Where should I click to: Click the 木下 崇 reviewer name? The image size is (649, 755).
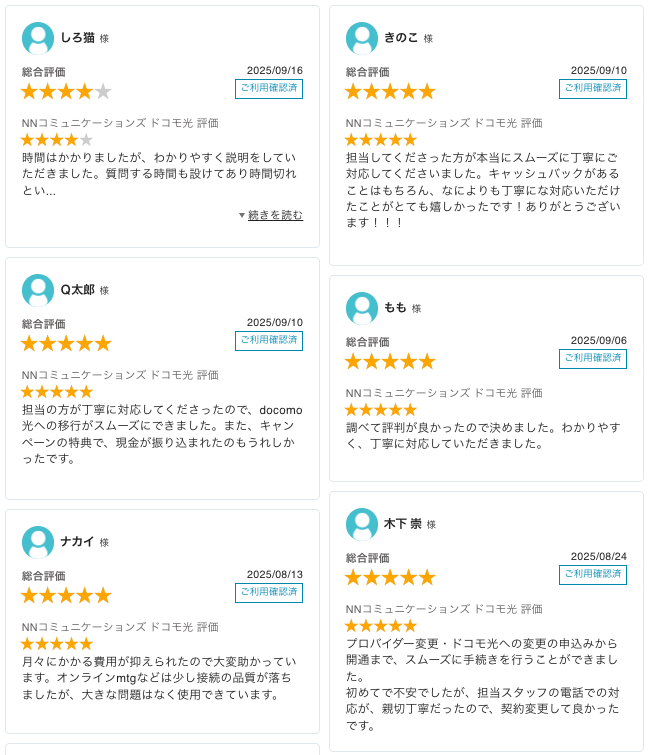point(403,524)
